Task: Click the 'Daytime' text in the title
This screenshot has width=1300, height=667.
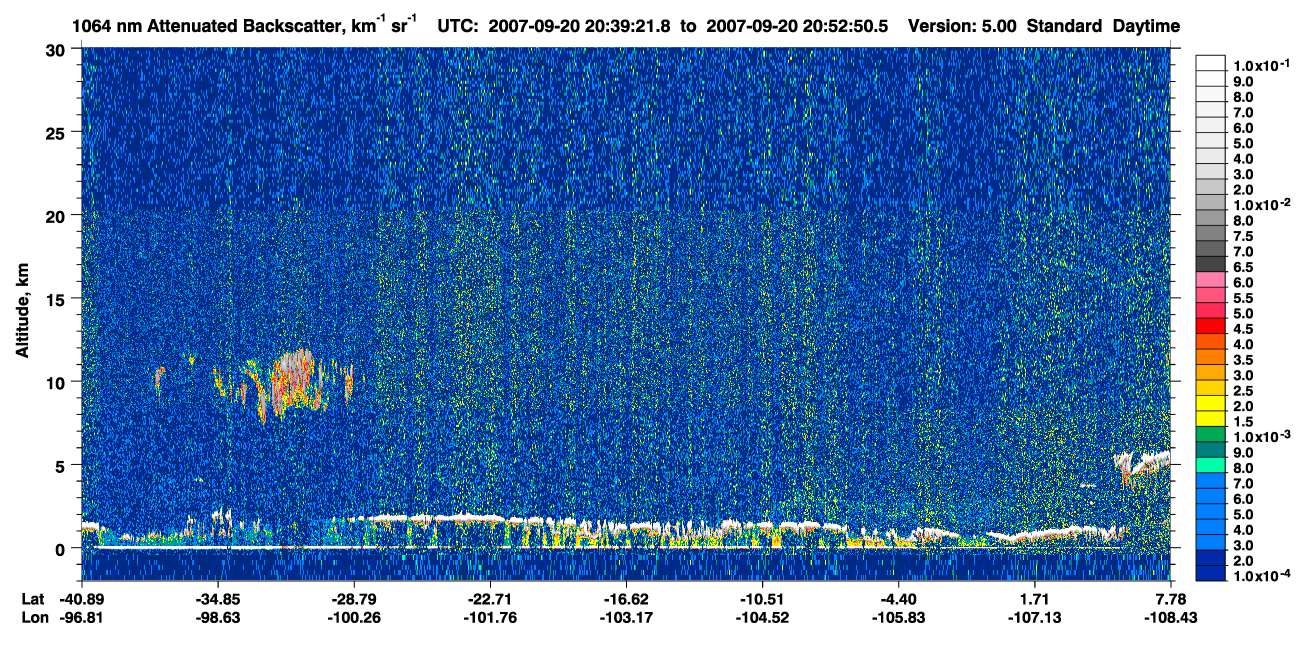Action: click(x=1146, y=26)
